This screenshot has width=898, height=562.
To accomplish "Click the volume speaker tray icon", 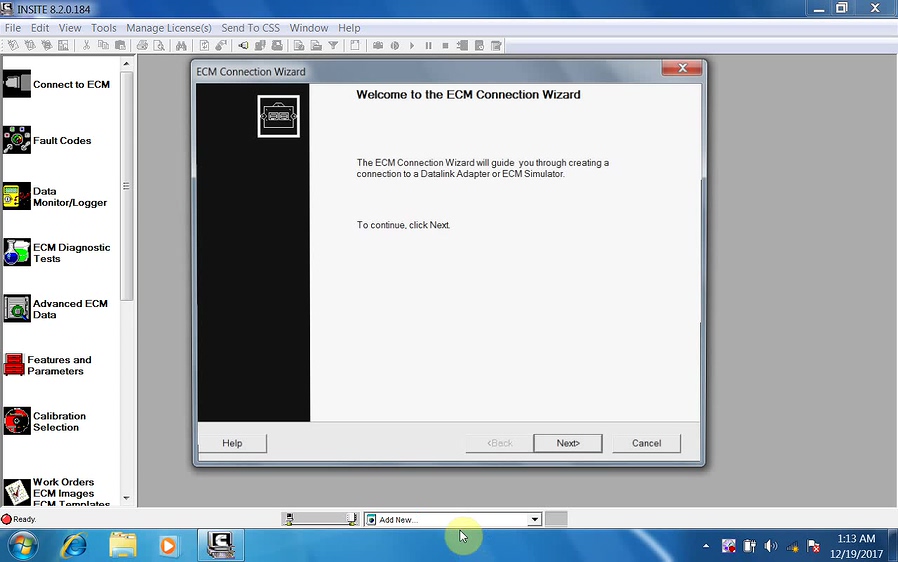I will click(771, 547).
